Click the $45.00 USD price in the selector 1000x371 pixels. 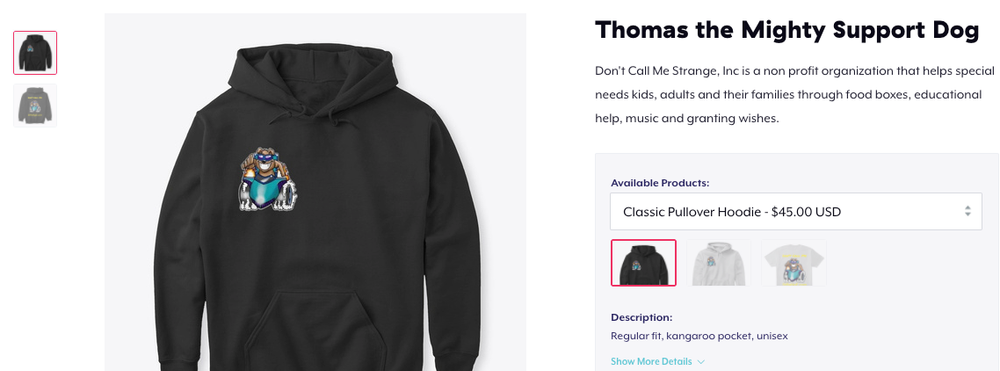coord(806,212)
